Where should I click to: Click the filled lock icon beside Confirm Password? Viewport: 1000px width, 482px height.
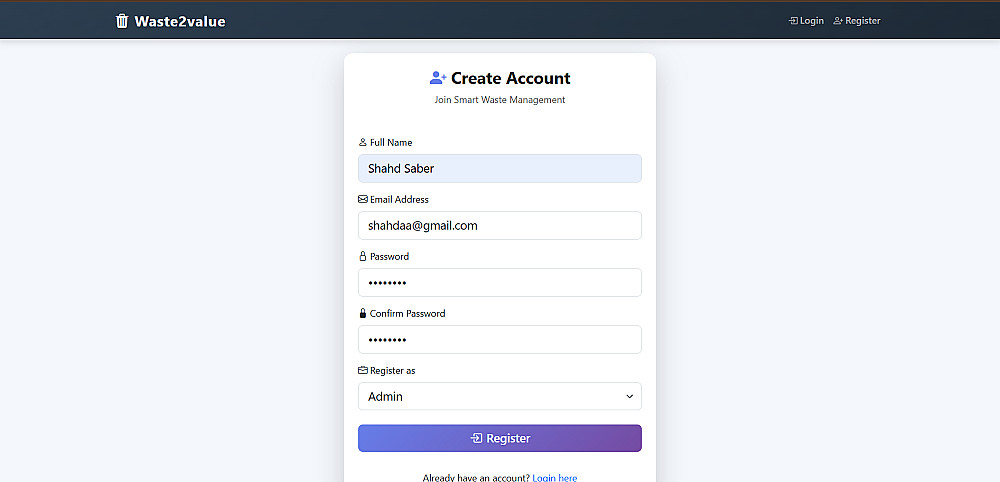click(x=363, y=314)
